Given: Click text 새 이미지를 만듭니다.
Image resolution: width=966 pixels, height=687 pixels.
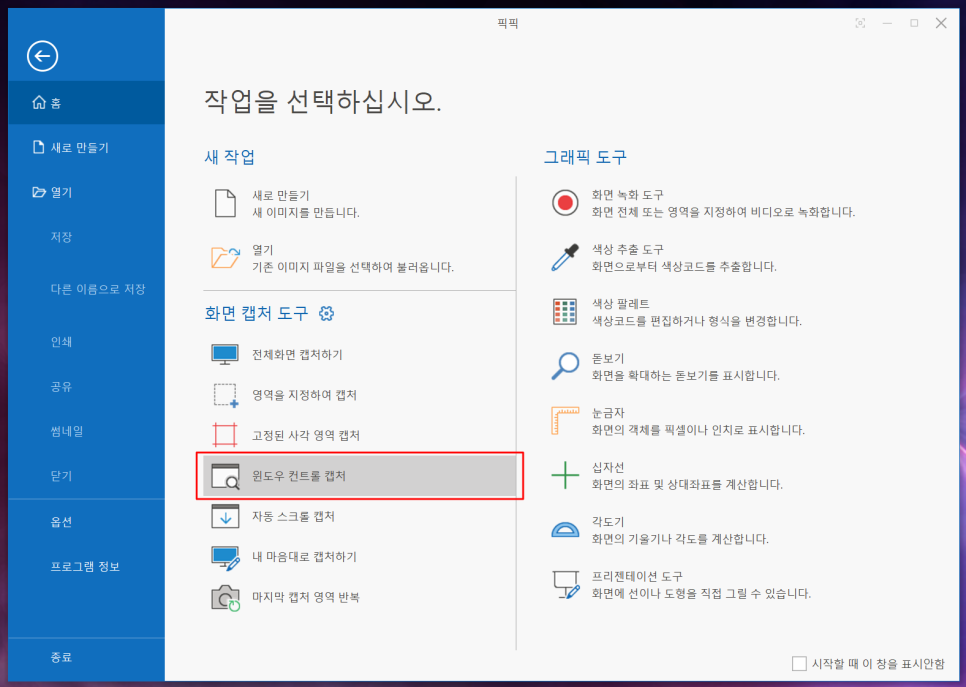Looking at the screenshot, I should pos(306,213).
